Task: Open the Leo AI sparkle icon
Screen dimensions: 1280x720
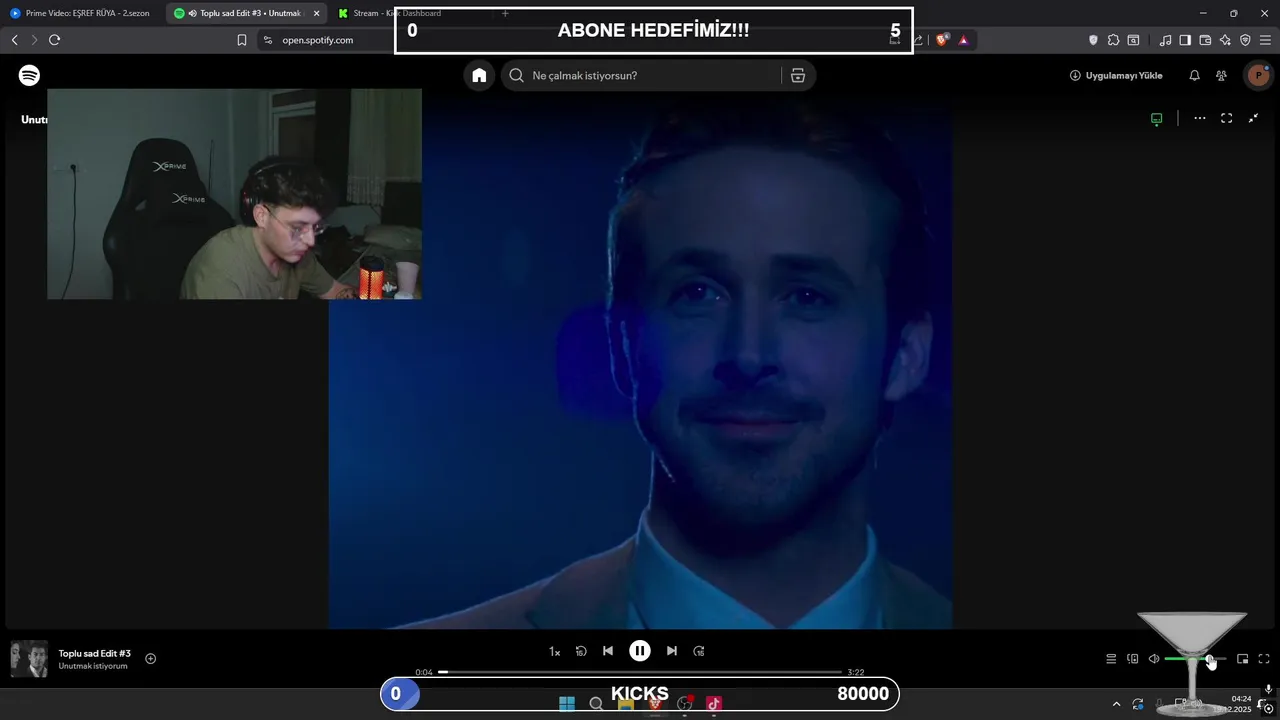Action: 1225,40
